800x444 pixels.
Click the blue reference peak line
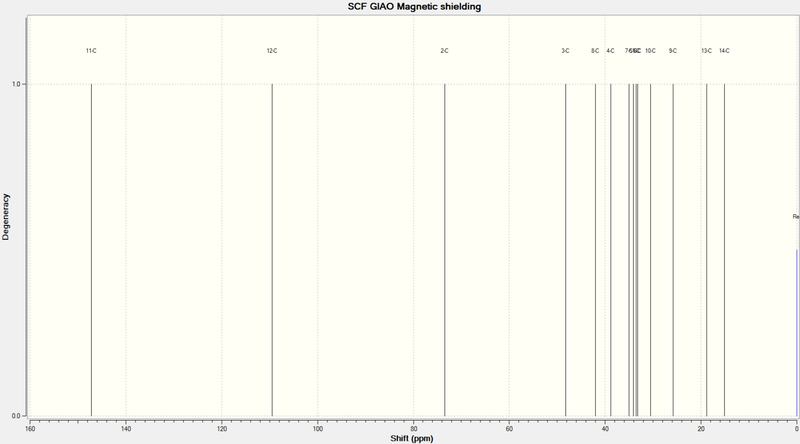click(x=797, y=333)
